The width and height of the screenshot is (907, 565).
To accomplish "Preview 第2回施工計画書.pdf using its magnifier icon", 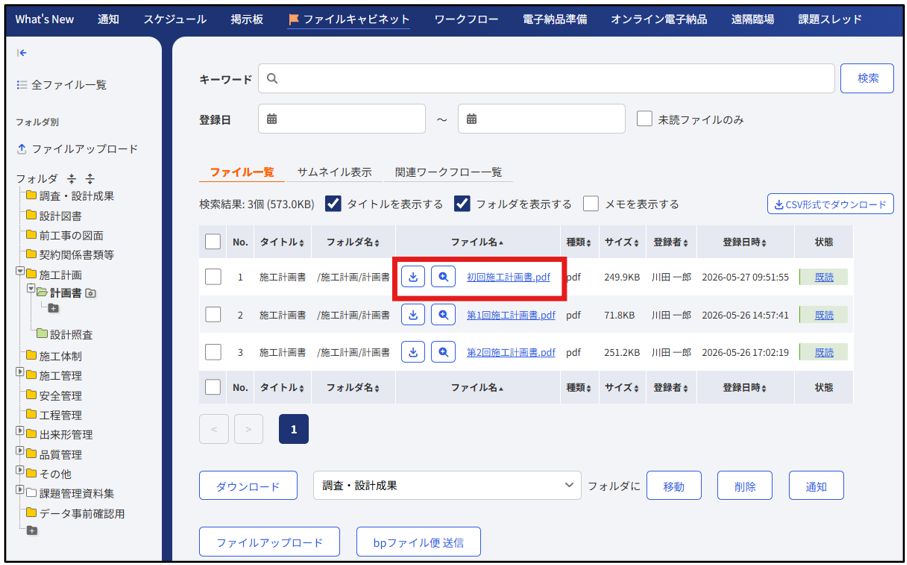I will 443,352.
